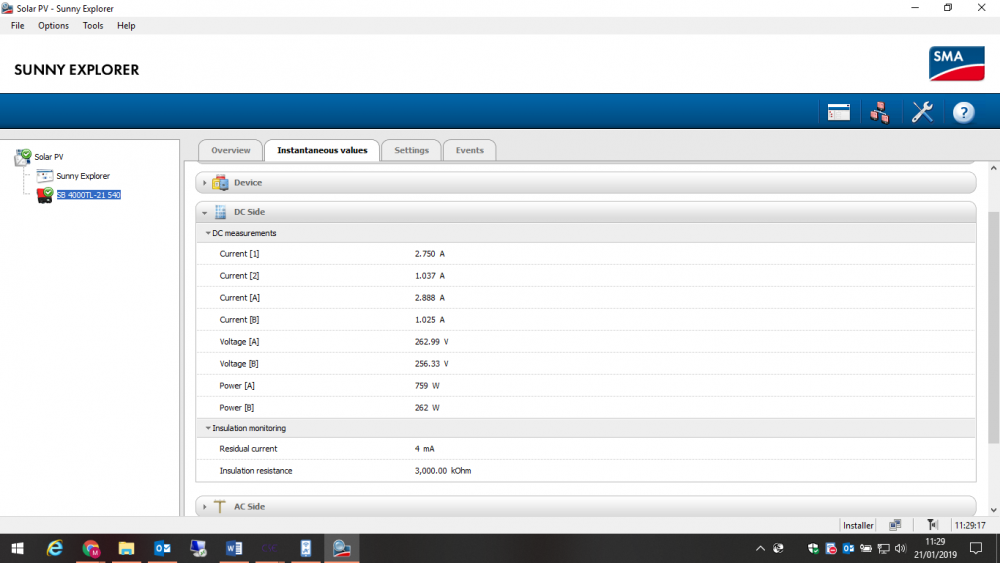Click the AC Side pylon icon
The height and width of the screenshot is (563, 1000).
[219, 506]
